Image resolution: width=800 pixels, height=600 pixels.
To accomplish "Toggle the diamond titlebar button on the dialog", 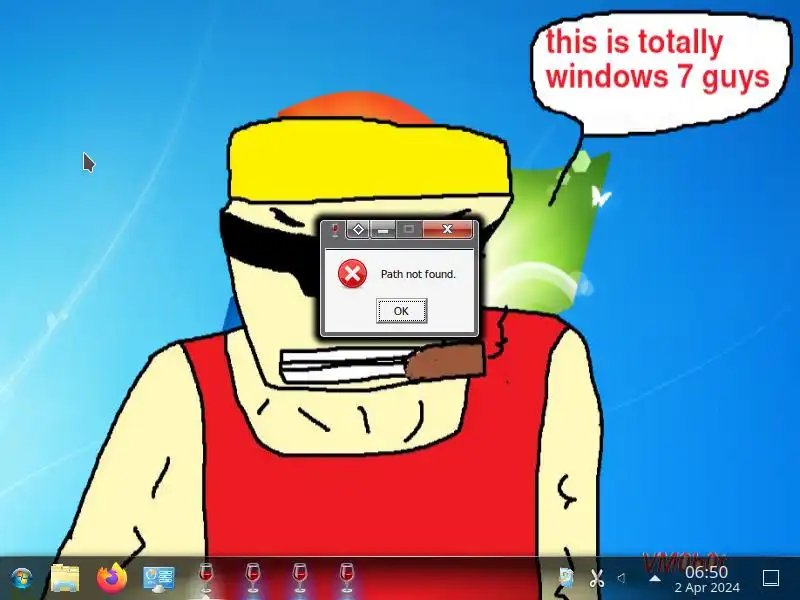I will pyautogui.click(x=358, y=230).
